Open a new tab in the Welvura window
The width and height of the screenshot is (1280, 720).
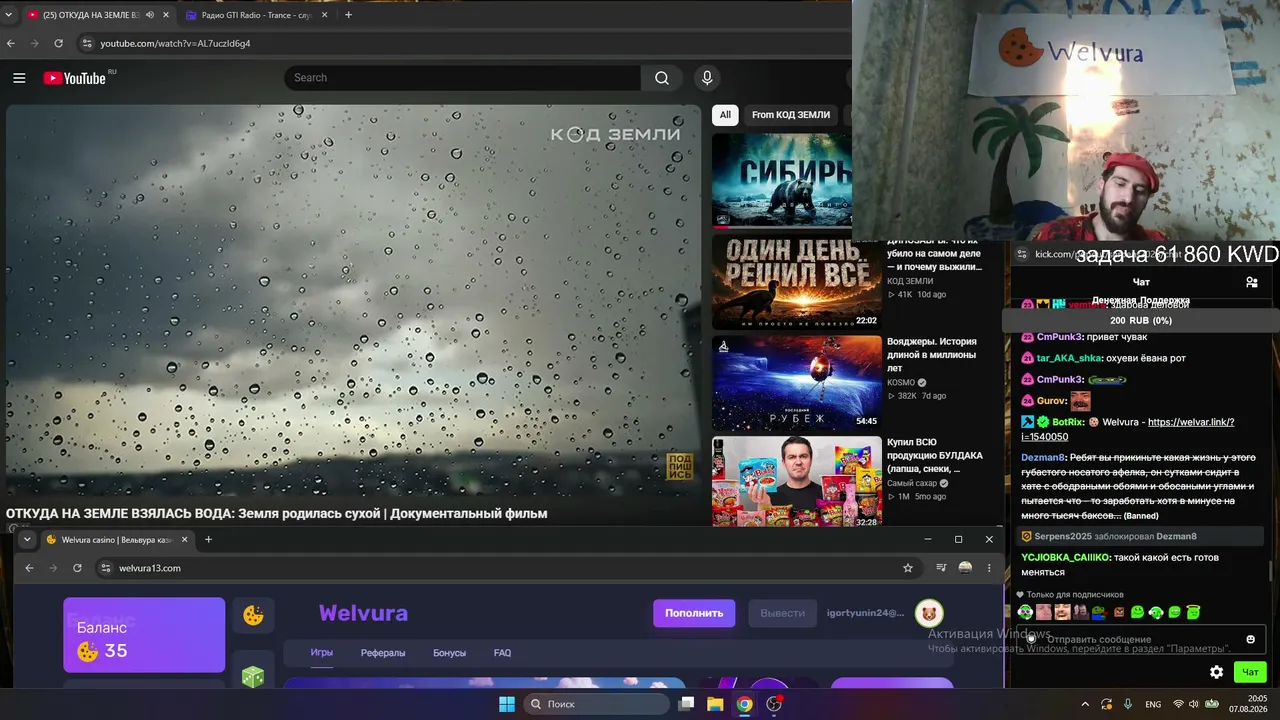(208, 539)
